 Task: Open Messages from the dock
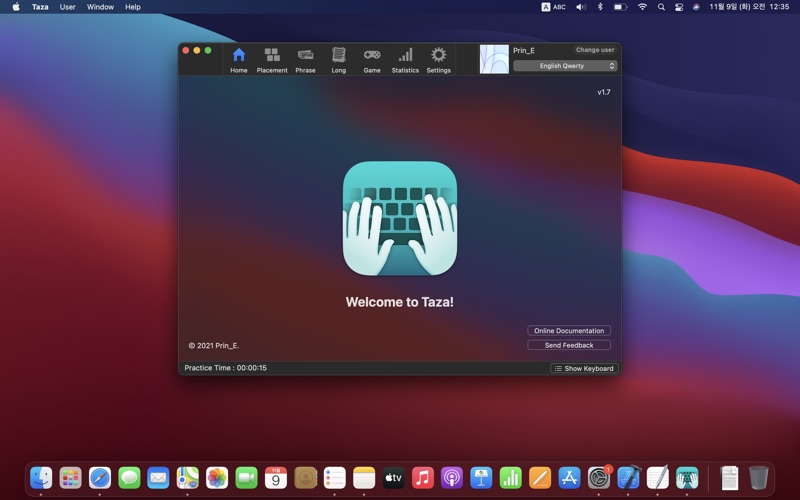coord(129,478)
